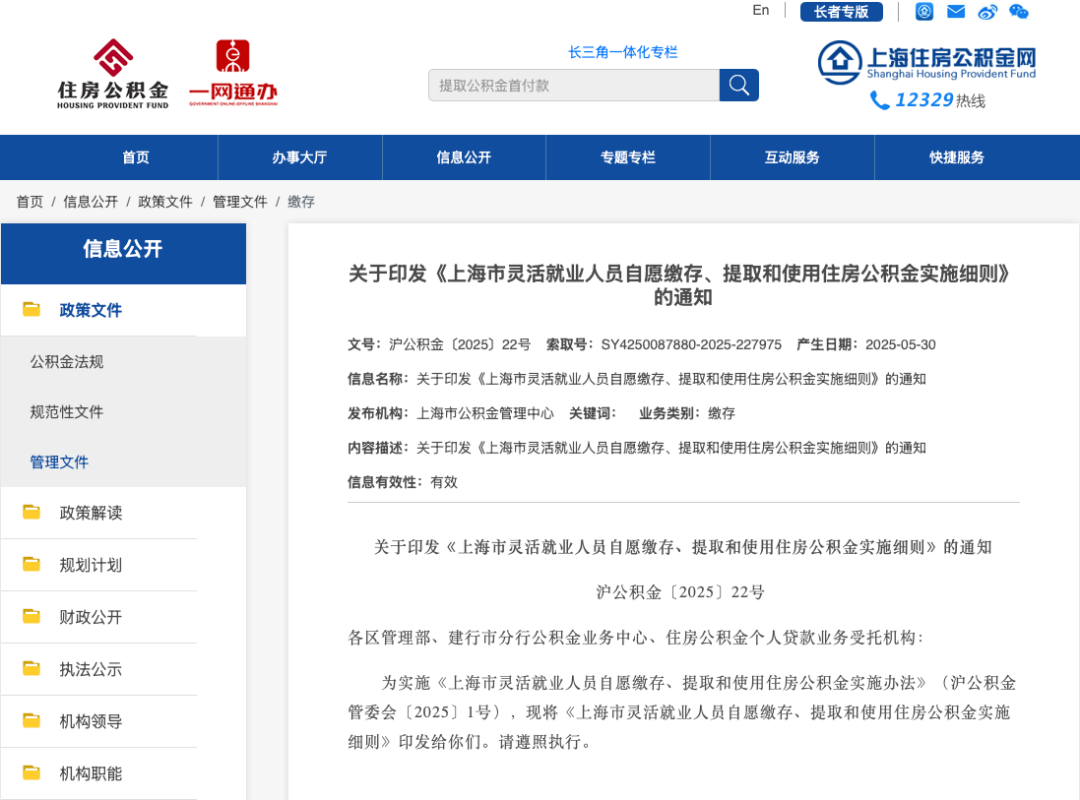
Task: Select 公积金法规 in the sidebar
Action: click(x=67, y=362)
